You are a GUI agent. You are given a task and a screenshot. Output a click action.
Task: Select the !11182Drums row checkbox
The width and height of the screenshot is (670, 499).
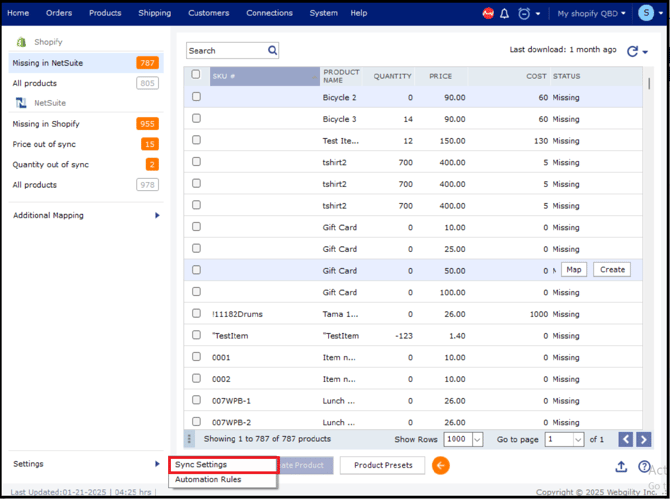[196, 313]
